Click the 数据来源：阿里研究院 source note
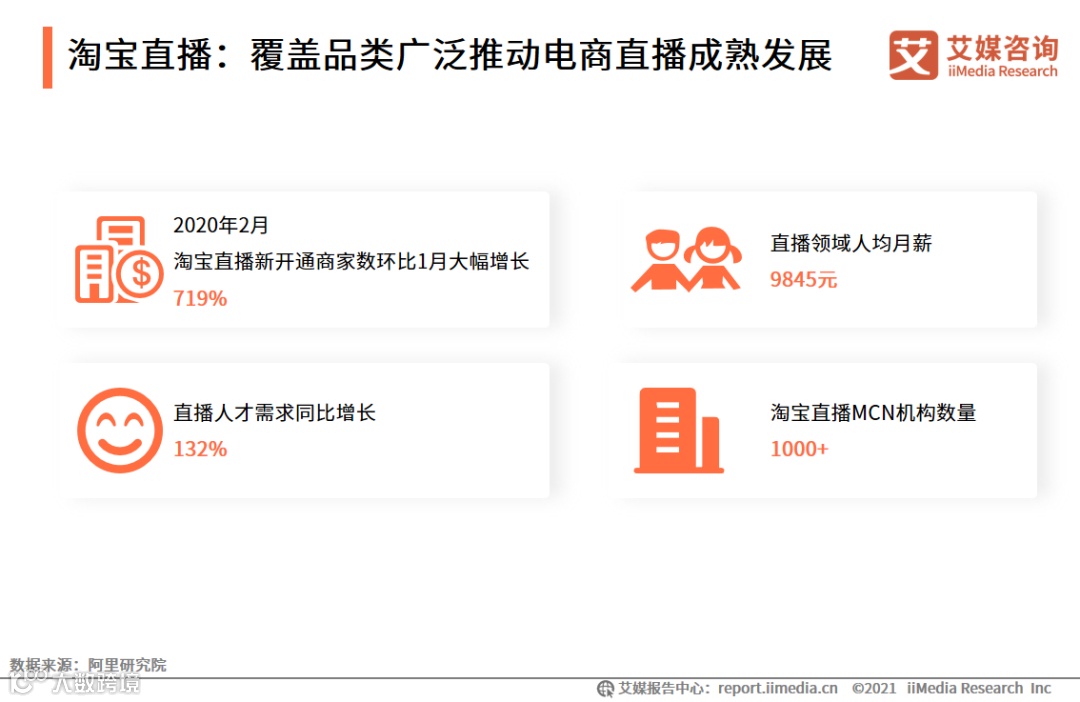Screen dimensions: 1080x702 tap(88, 665)
